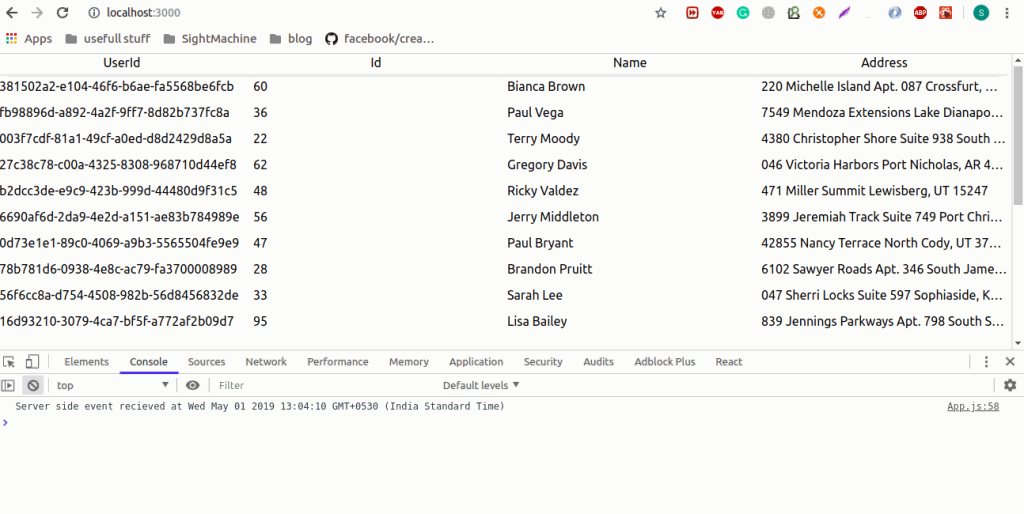Open the green S profile avatar

(981, 12)
